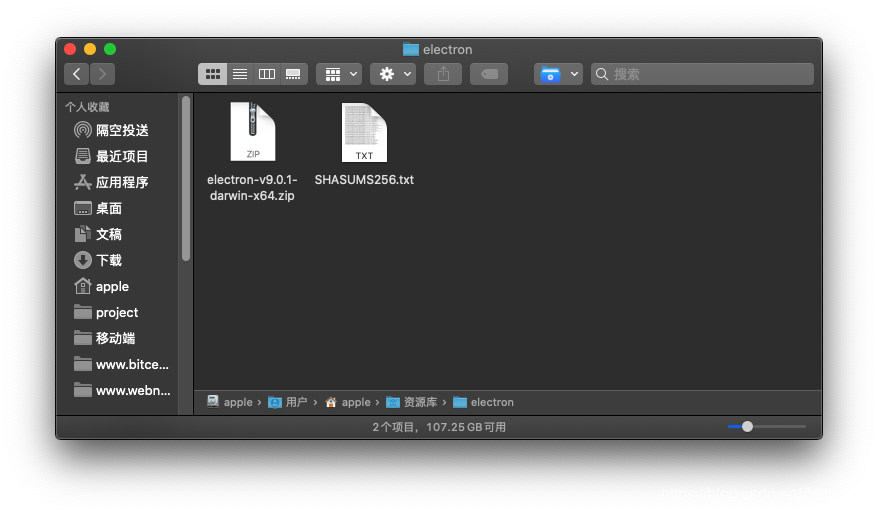Open the group-by arrangement dropdown

[339, 74]
